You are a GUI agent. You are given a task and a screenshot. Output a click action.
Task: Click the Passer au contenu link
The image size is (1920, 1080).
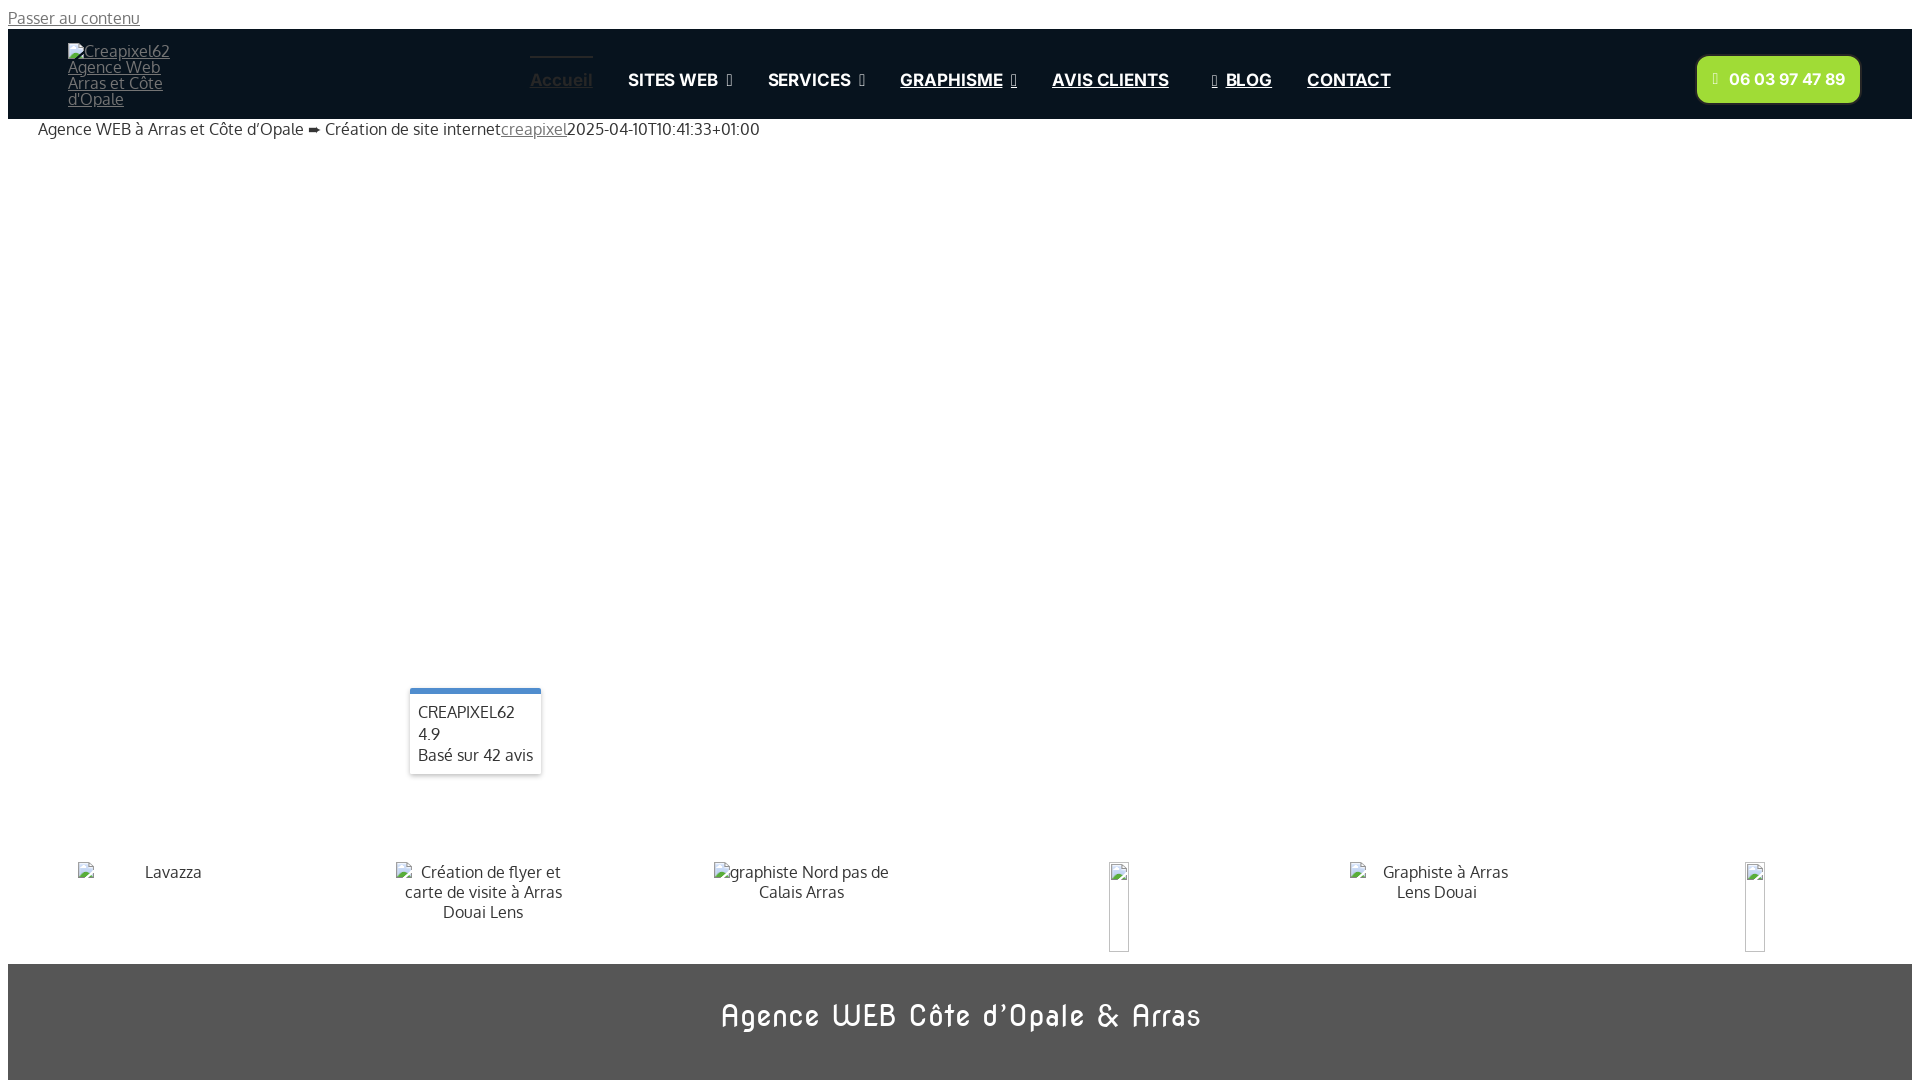[74, 18]
